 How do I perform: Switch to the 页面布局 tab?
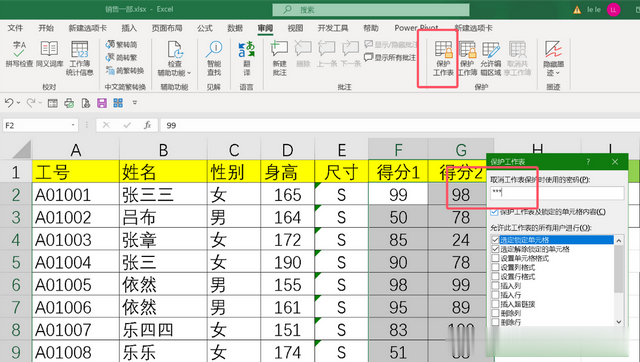167,28
